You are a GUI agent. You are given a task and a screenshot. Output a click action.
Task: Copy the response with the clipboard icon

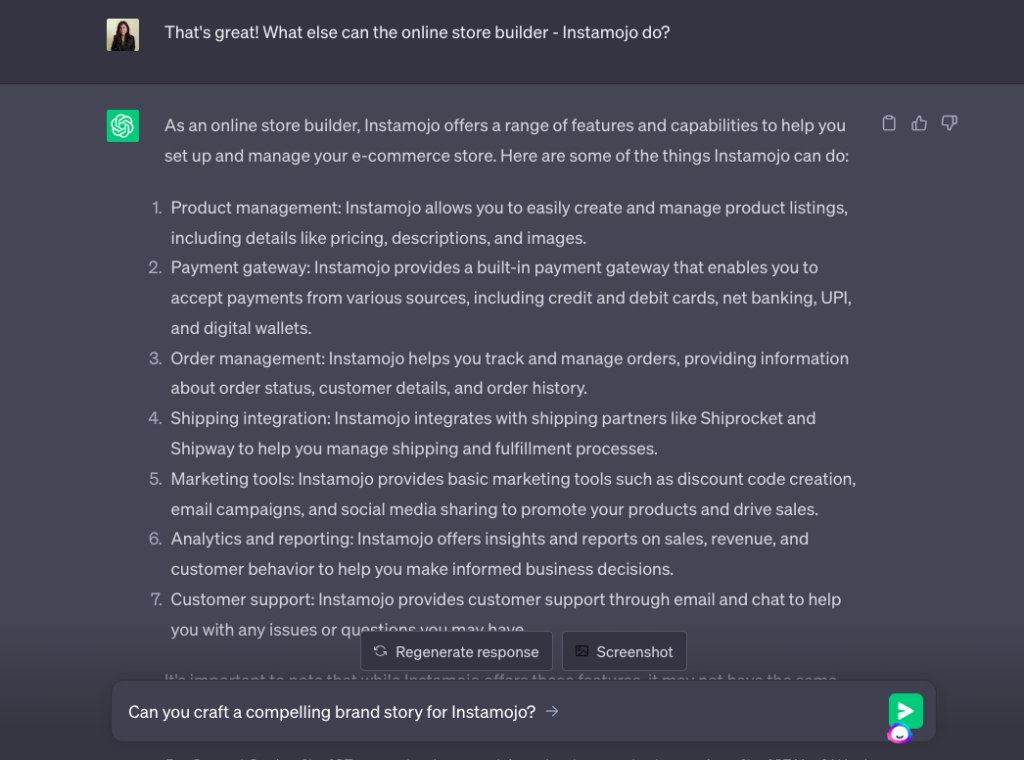889,123
